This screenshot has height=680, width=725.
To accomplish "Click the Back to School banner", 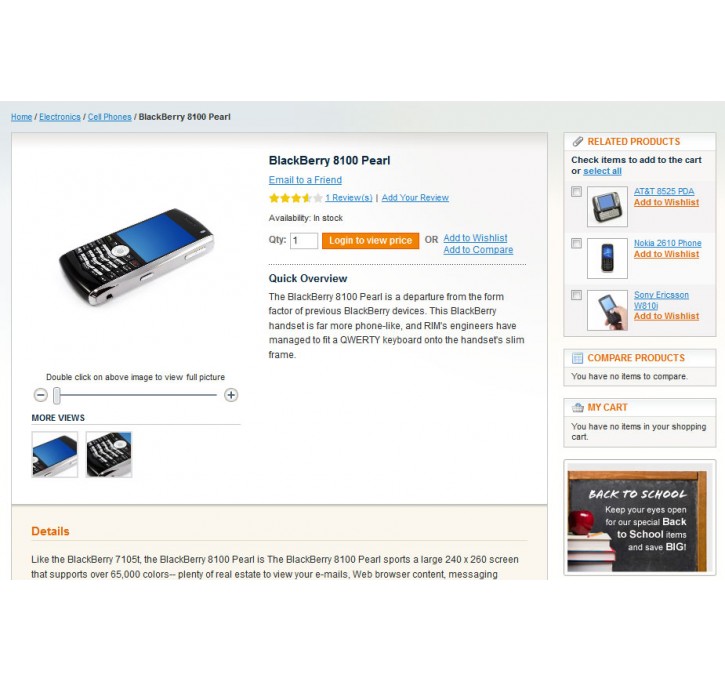I will pyautogui.click(x=640, y=518).
